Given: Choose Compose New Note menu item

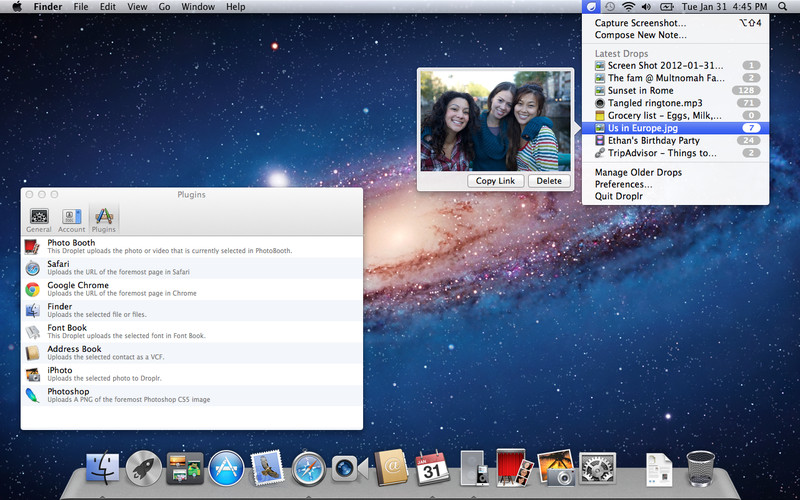Looking at the screenshot, I should tap(642, 35).
